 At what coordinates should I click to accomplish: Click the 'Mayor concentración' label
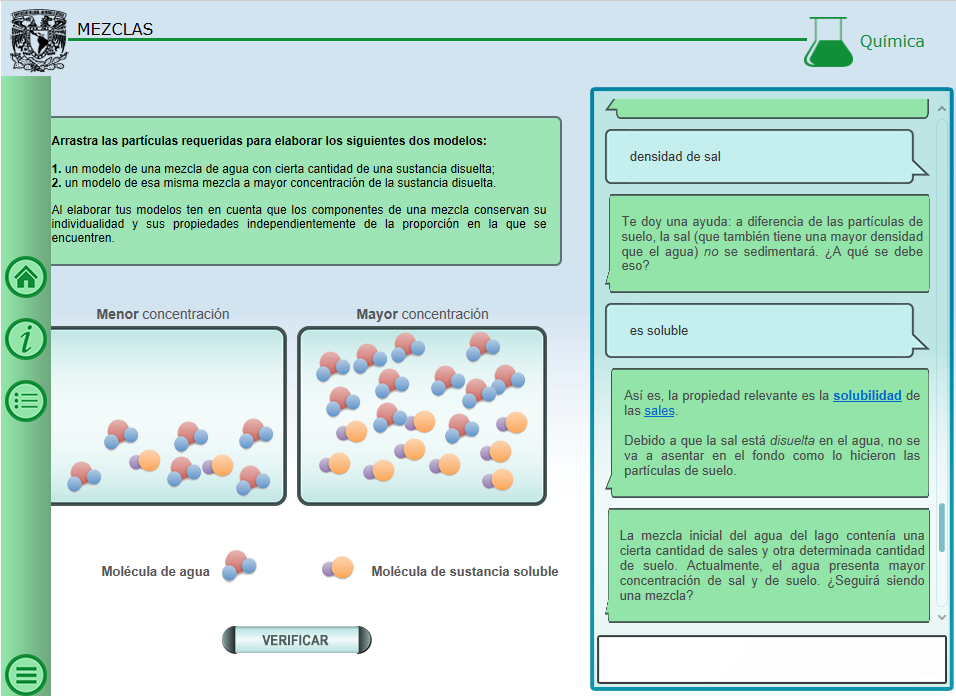tap(423, 314)
